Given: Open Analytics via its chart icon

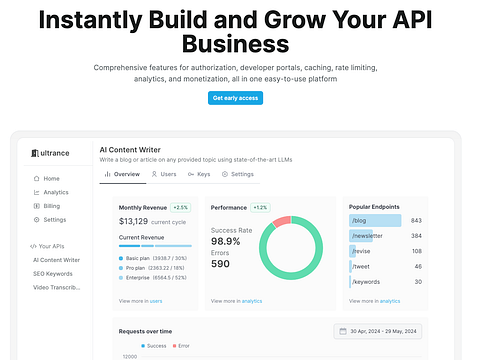Looking at the screenshot, I should (x=37, y=192).
